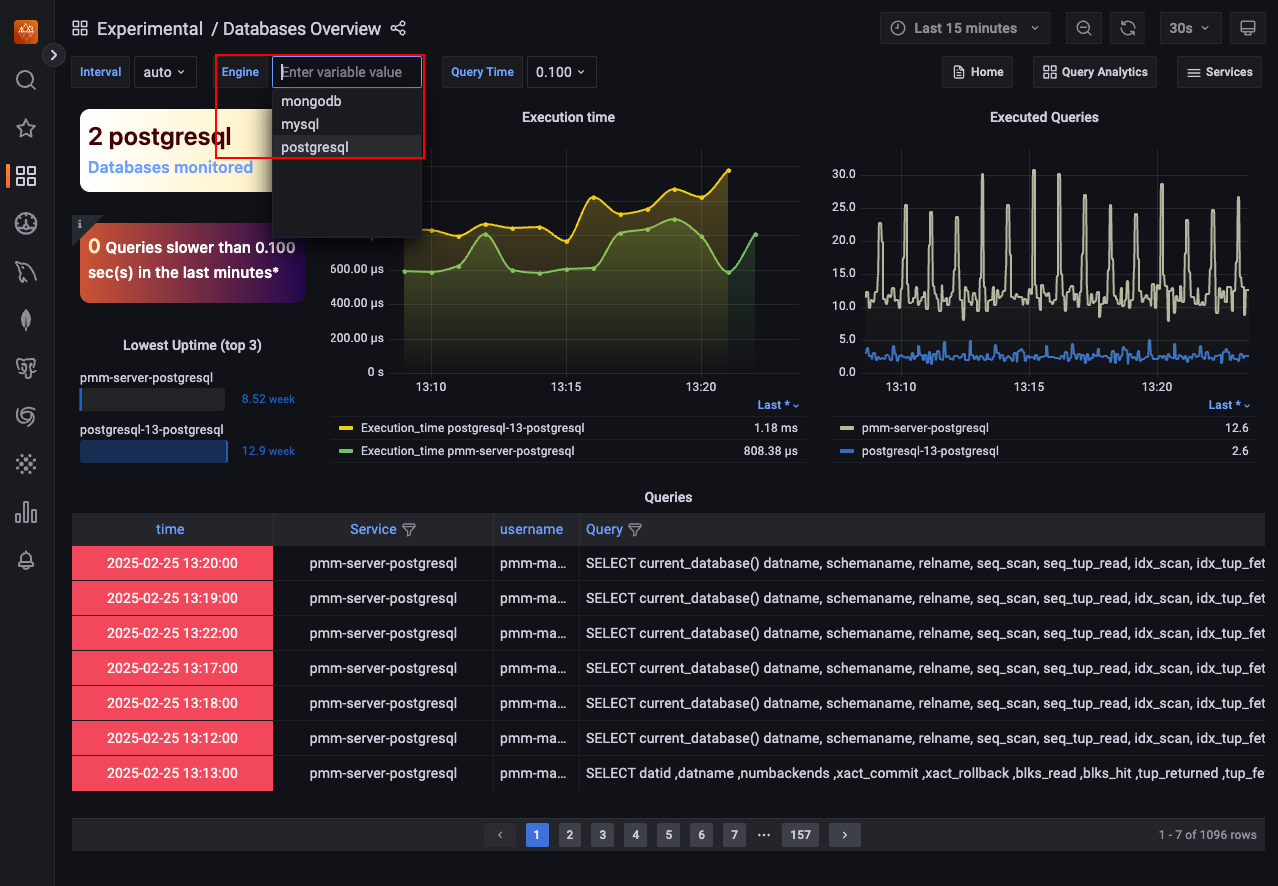The width and height of the screenshot is (1278, 886).
Task: Select mysql from Engine options
Action: coord(300,124)
